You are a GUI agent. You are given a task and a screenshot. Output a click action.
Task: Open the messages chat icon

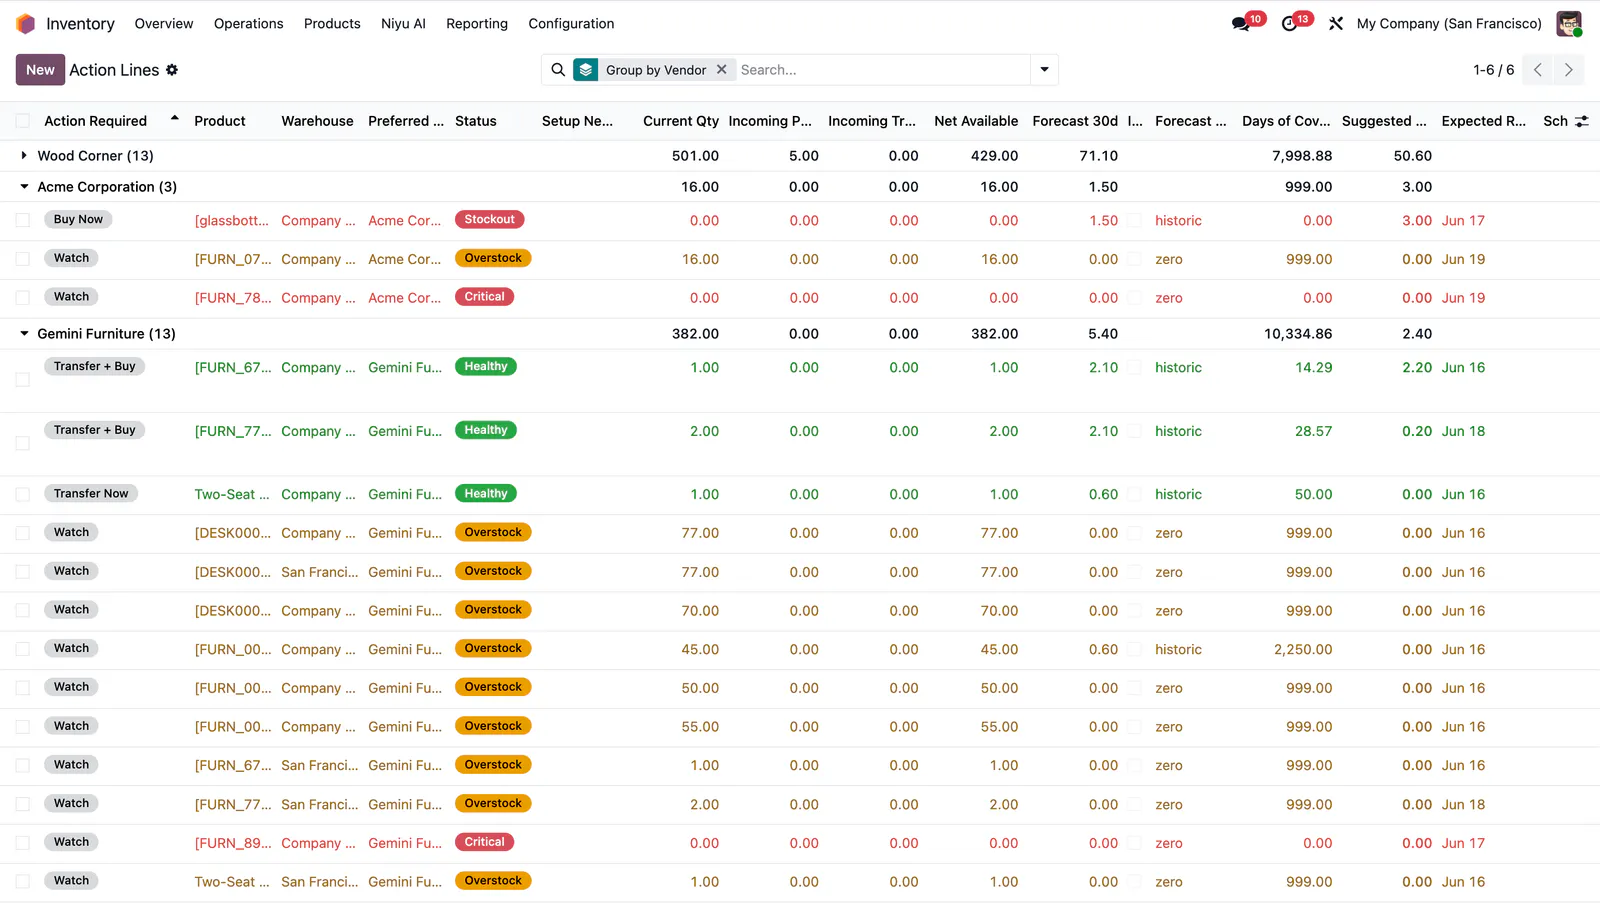(x=1241, y=24)
